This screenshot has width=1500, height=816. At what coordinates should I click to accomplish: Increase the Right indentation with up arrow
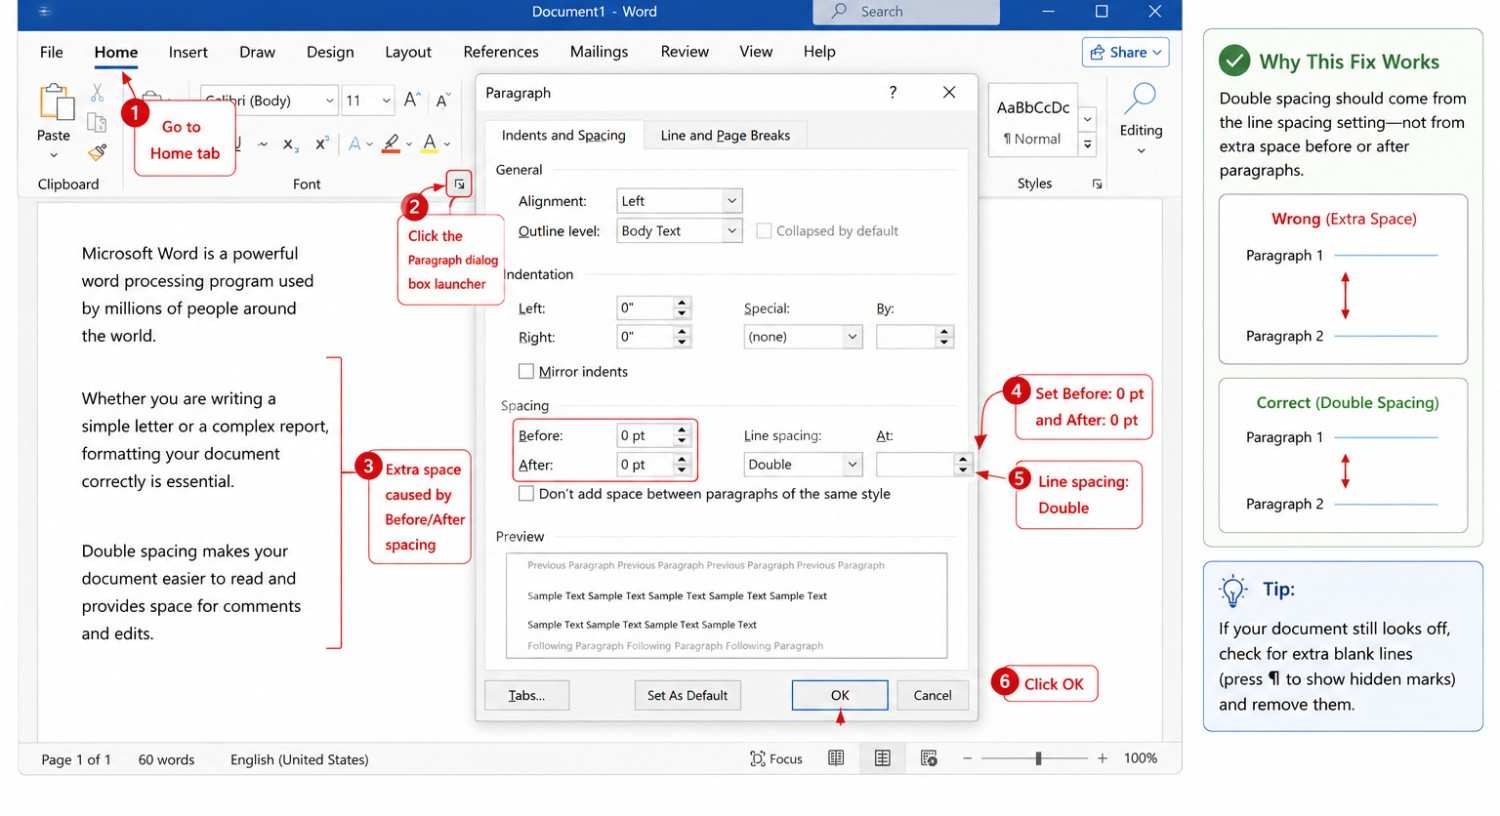682,332
